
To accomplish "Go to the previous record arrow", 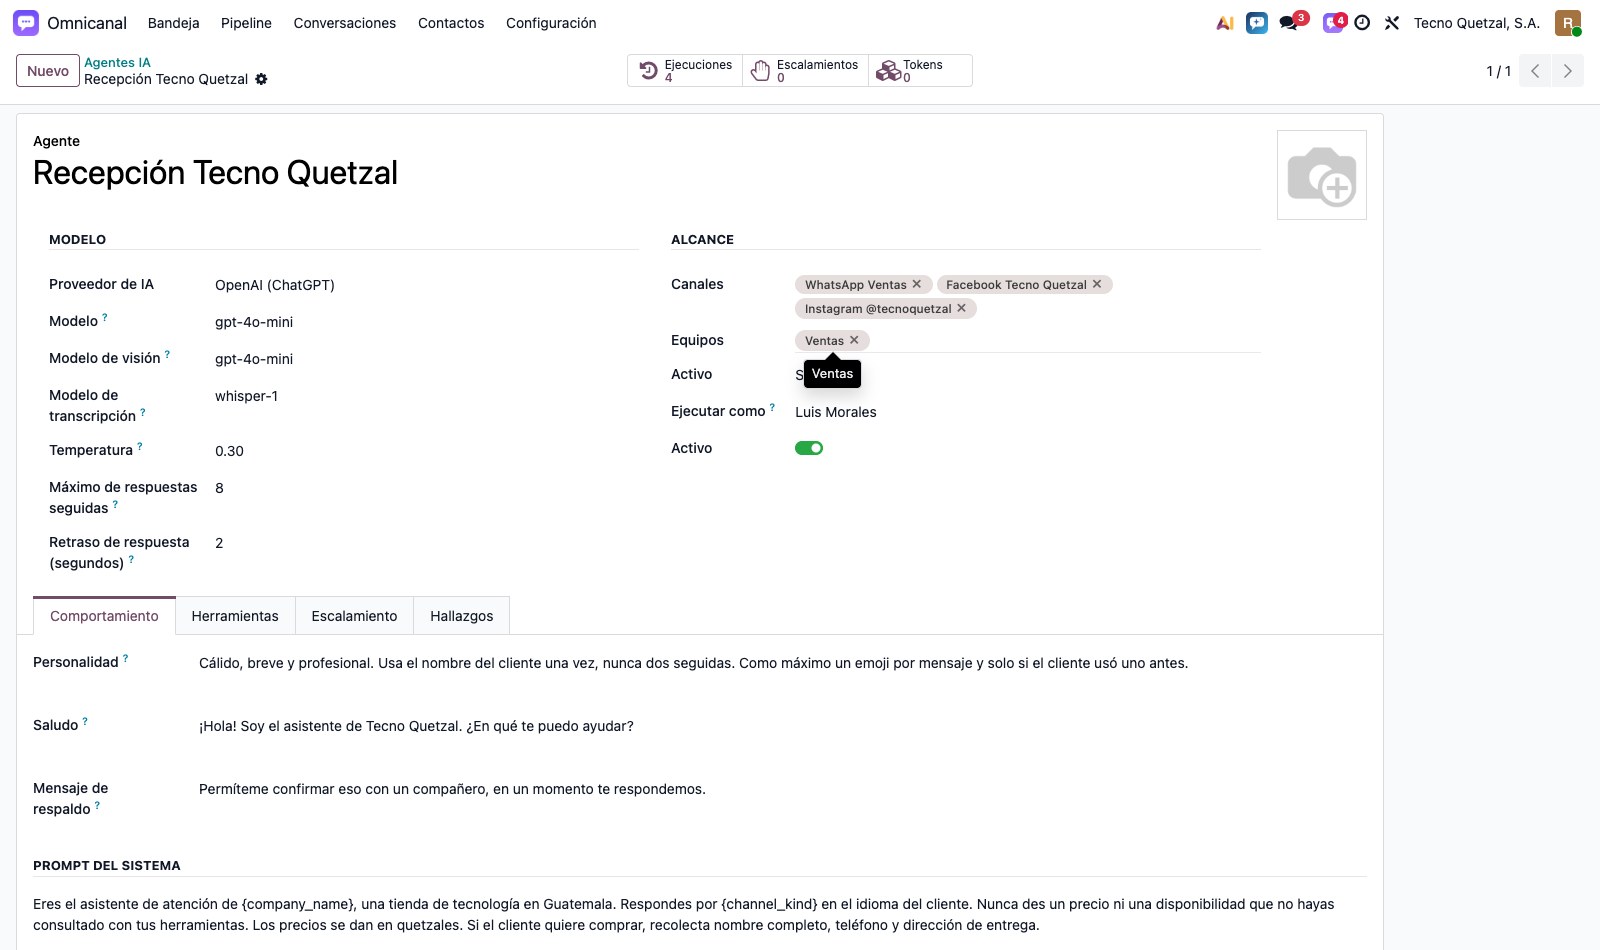I will coord(1535,71).
